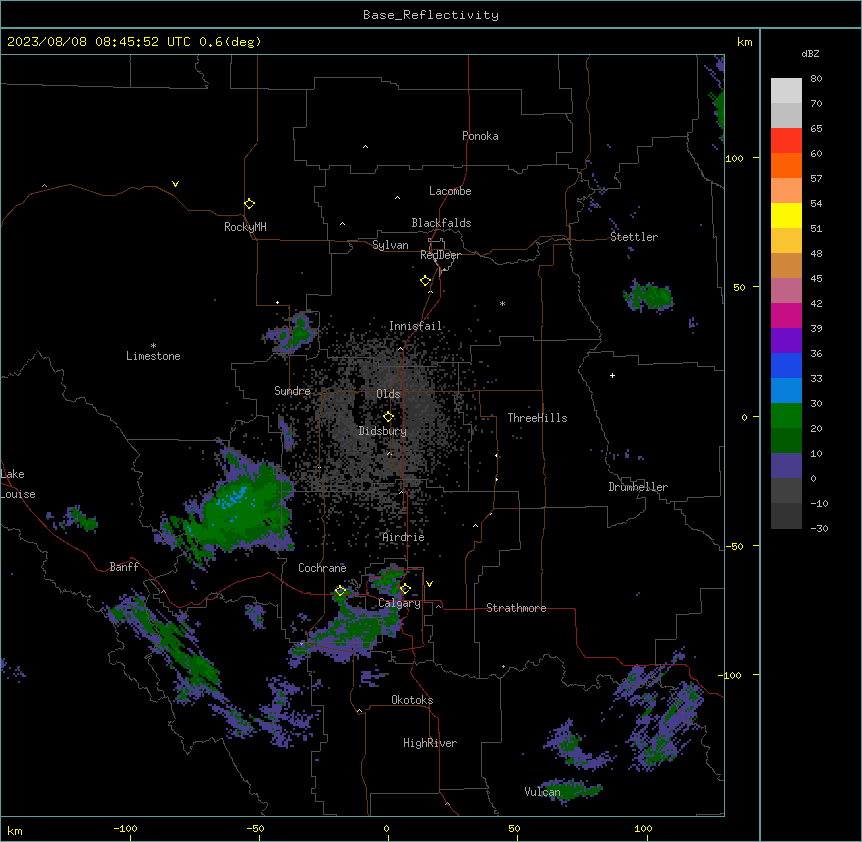Image resolution: width=862 pixels, height=842 pixels.
Task: Click the Ponoka city label
Action: click(480, 136)
